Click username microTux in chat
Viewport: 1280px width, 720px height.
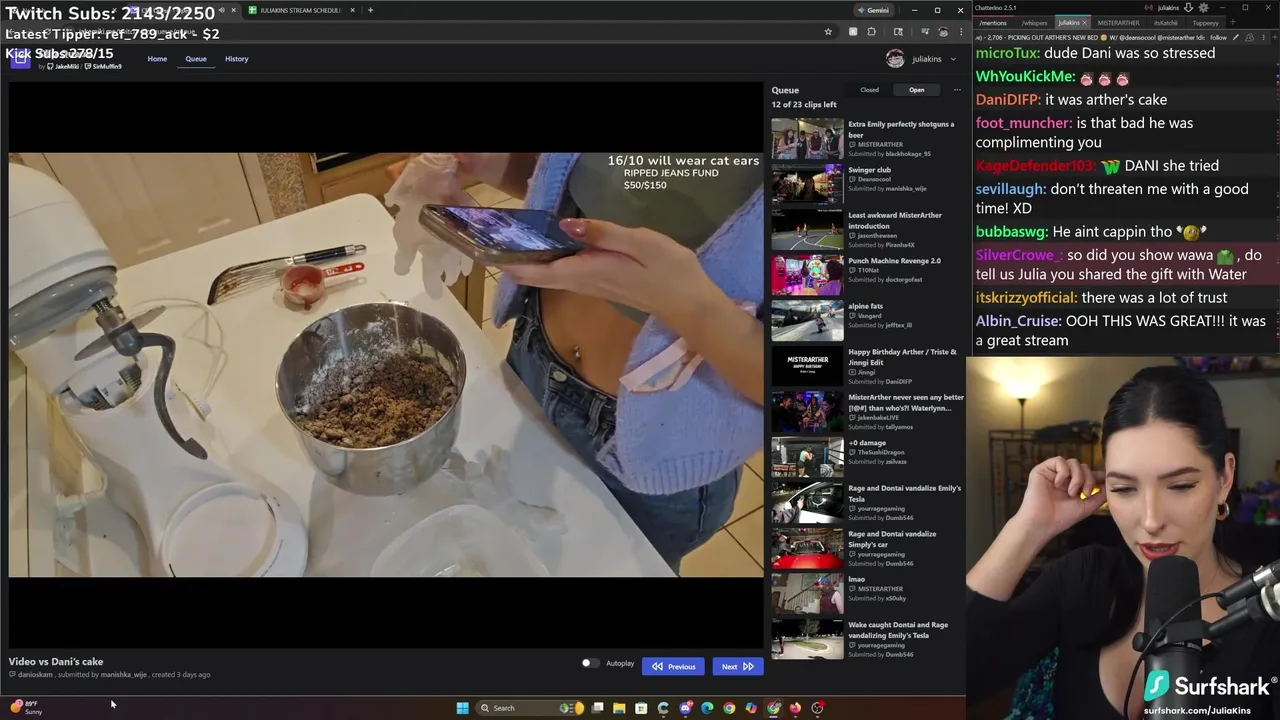tap(1009, 53)
